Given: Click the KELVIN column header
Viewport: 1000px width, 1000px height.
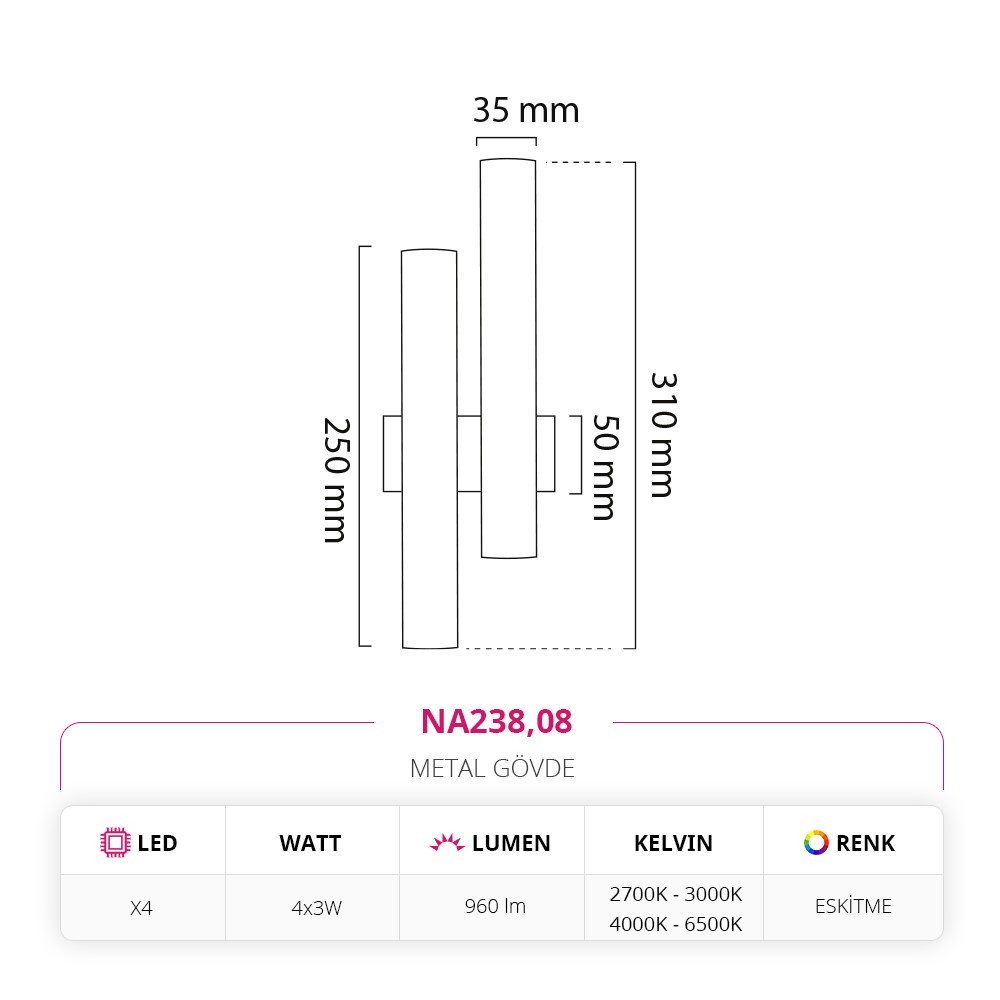Looking at the screenshot, I should (x=673, y=843).
